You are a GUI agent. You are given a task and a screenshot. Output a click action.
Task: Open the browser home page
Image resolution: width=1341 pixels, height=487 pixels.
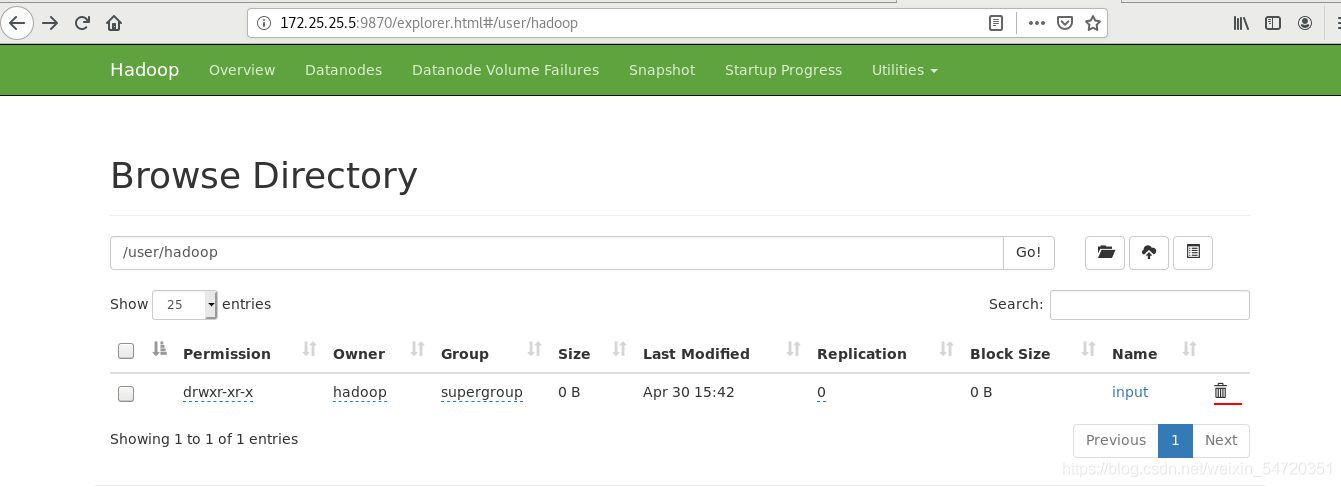pyautogui.click(x=114, y=22)
